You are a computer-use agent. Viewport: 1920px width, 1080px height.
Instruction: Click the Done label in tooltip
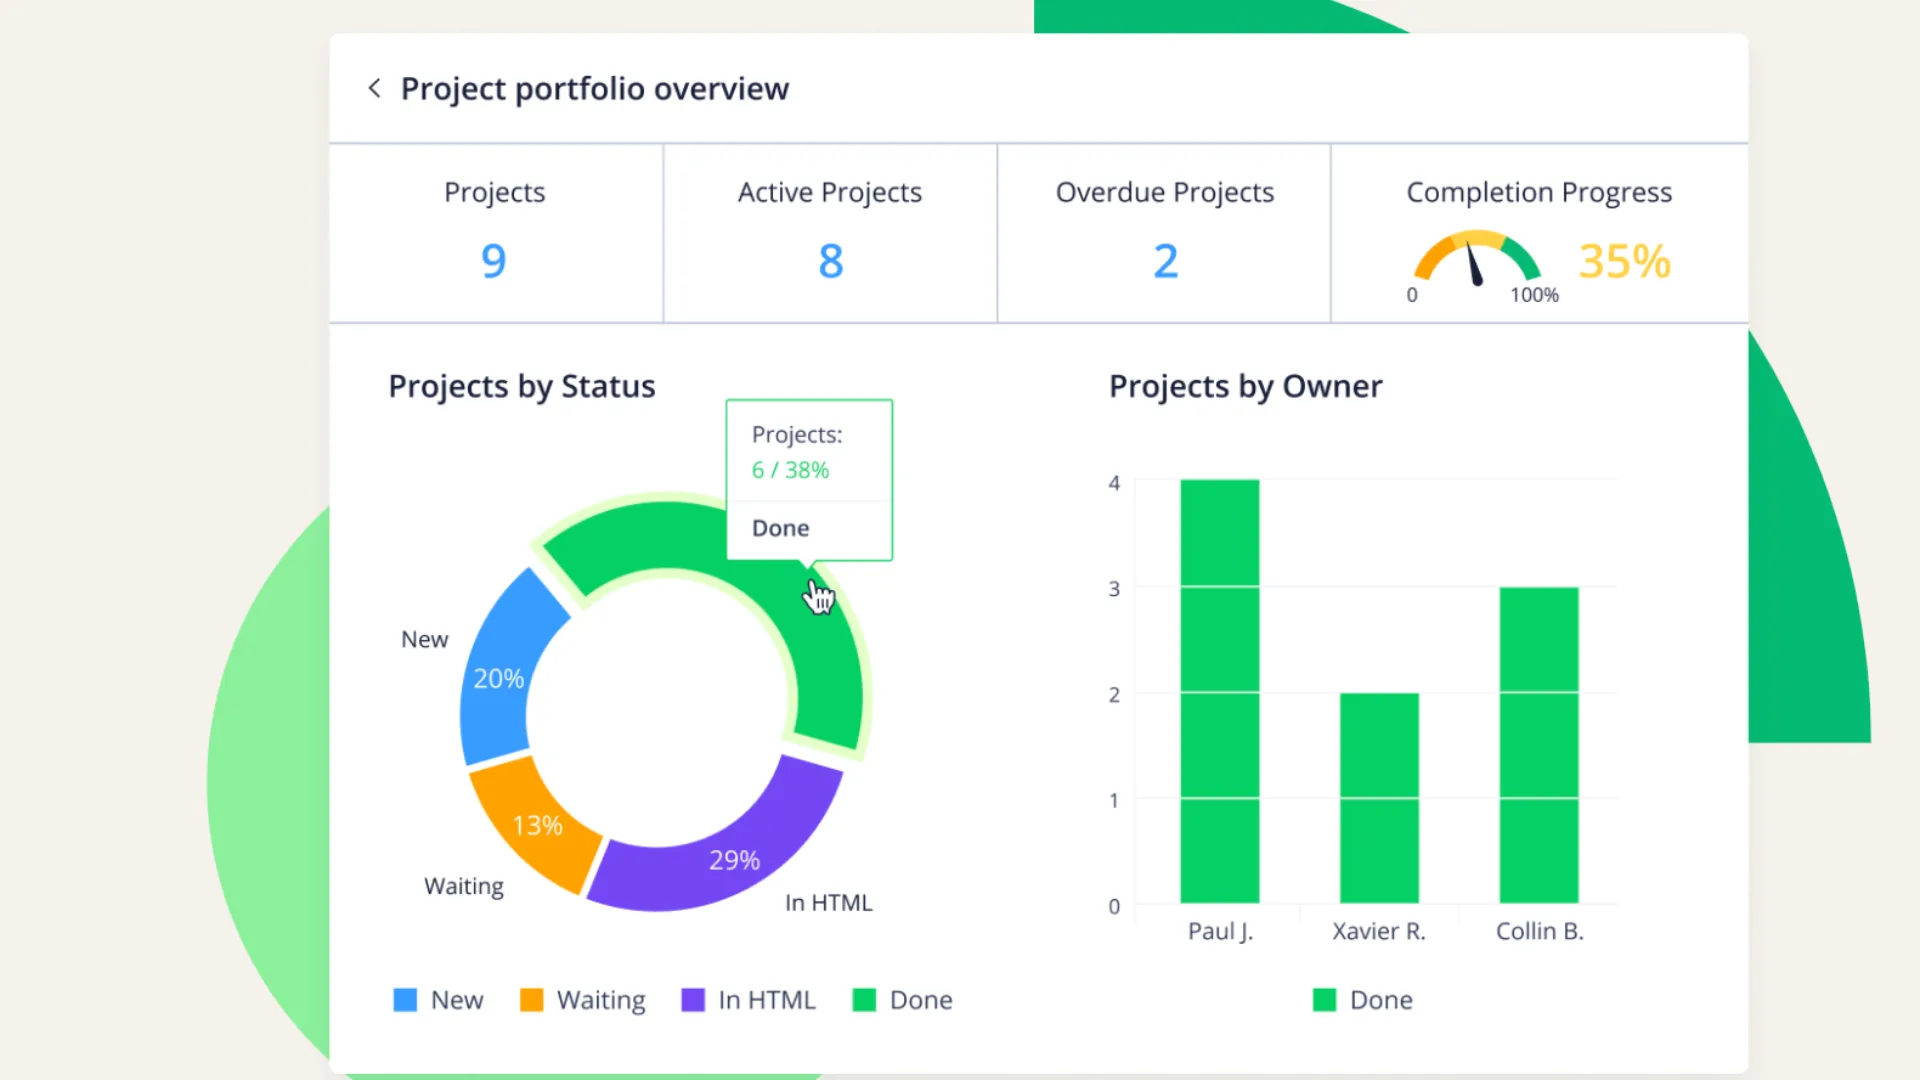(x=780, y=528)
